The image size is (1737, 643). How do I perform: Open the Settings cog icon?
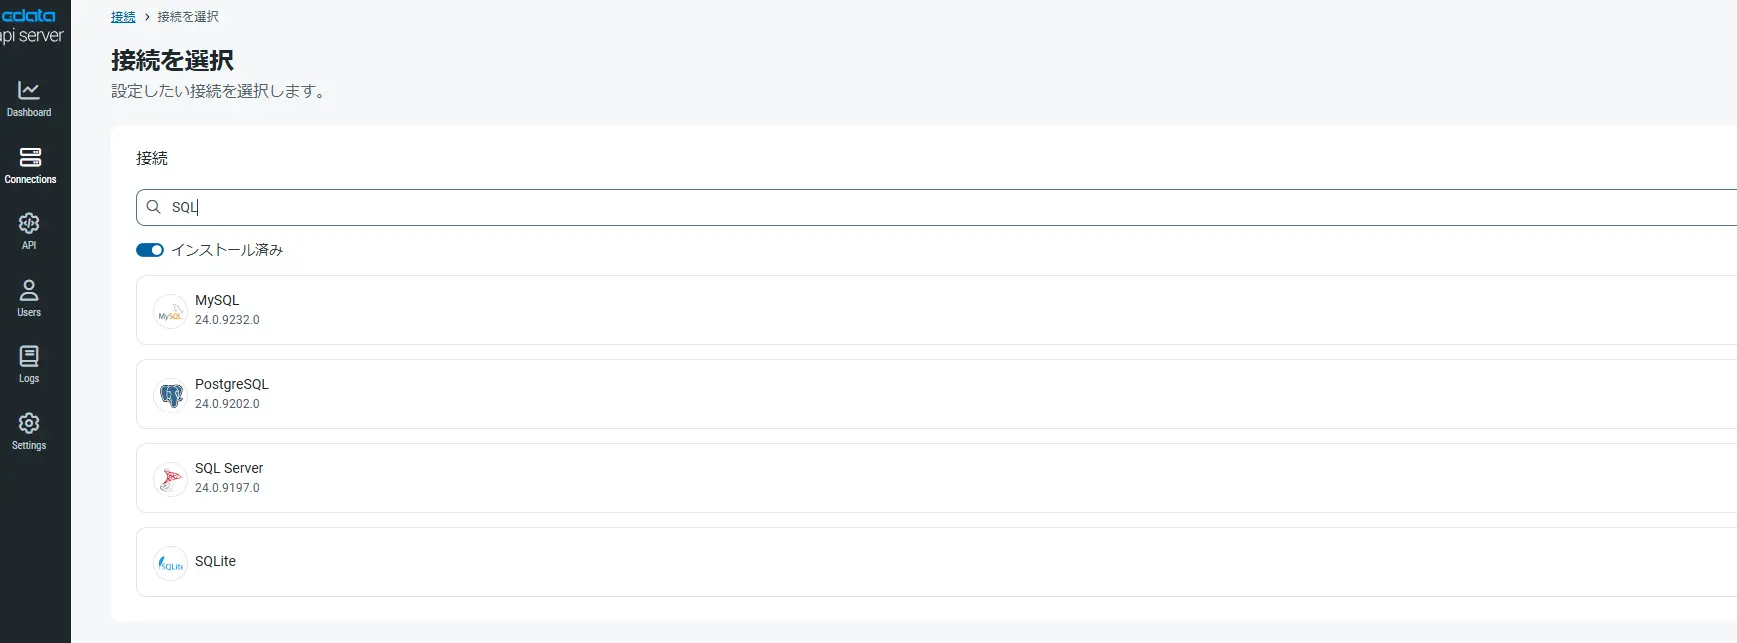(29, 423)
